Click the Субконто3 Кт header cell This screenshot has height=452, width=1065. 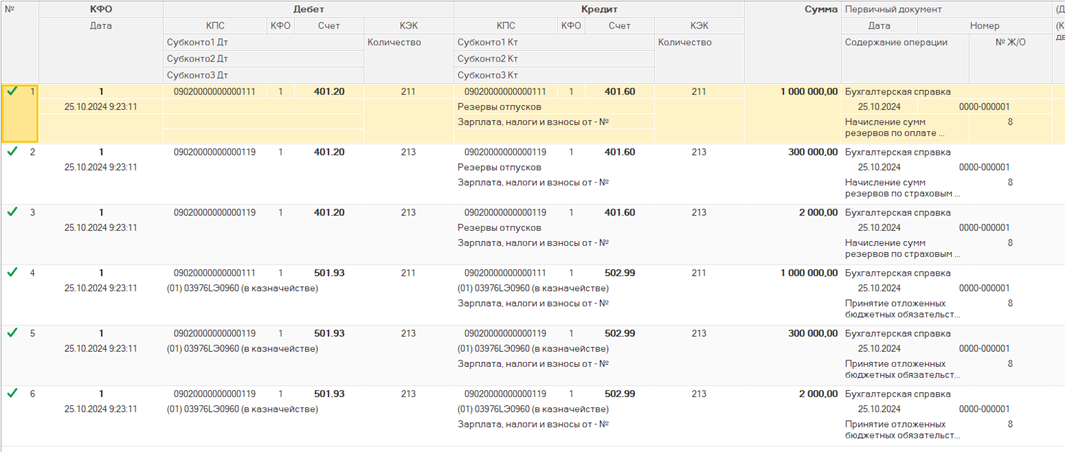click(x=554, y=75)
